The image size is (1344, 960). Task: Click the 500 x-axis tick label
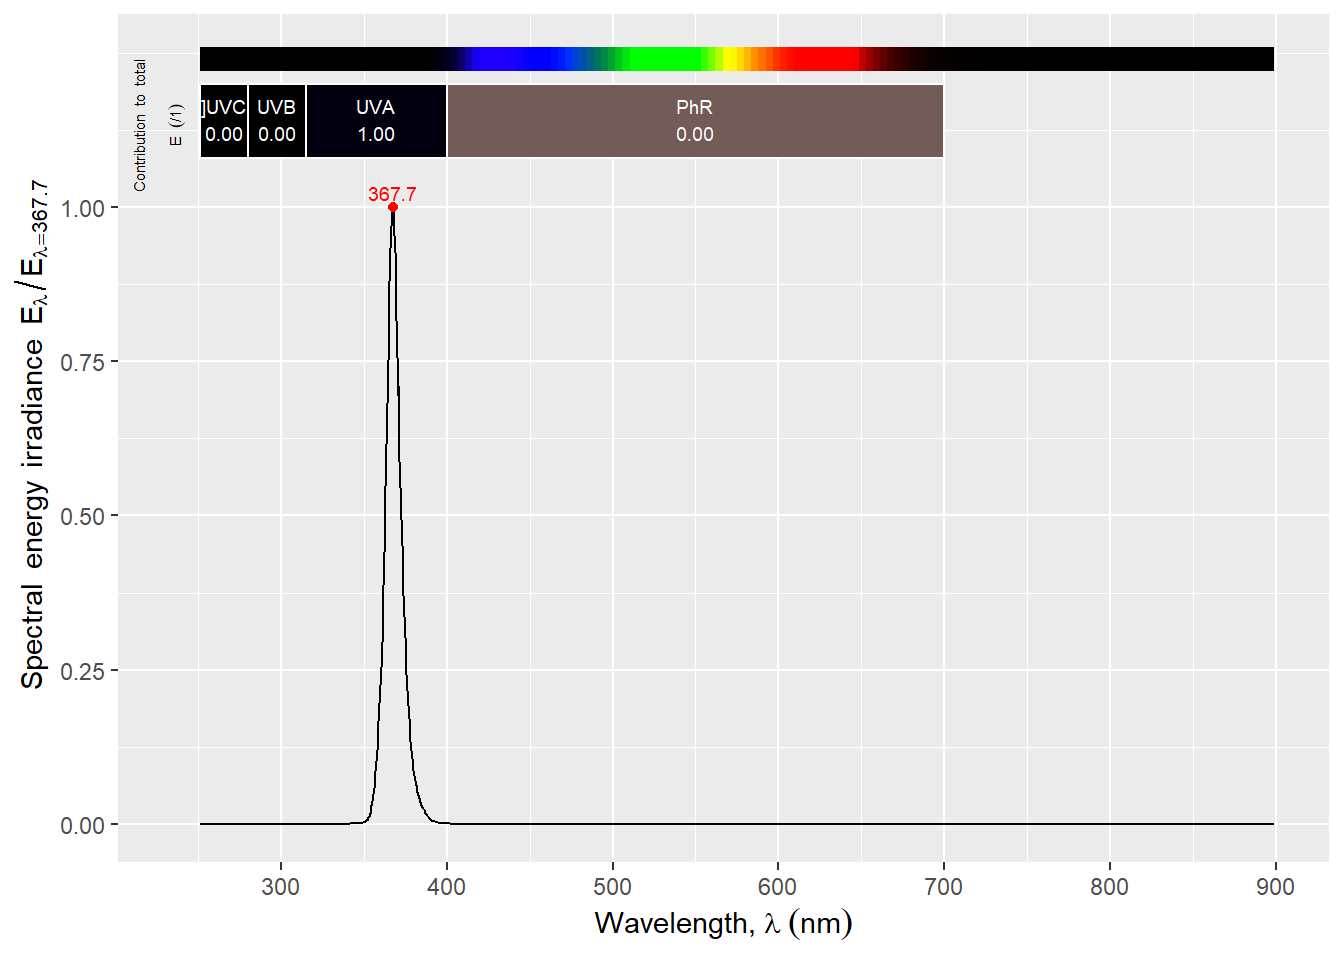coord(612,887)
